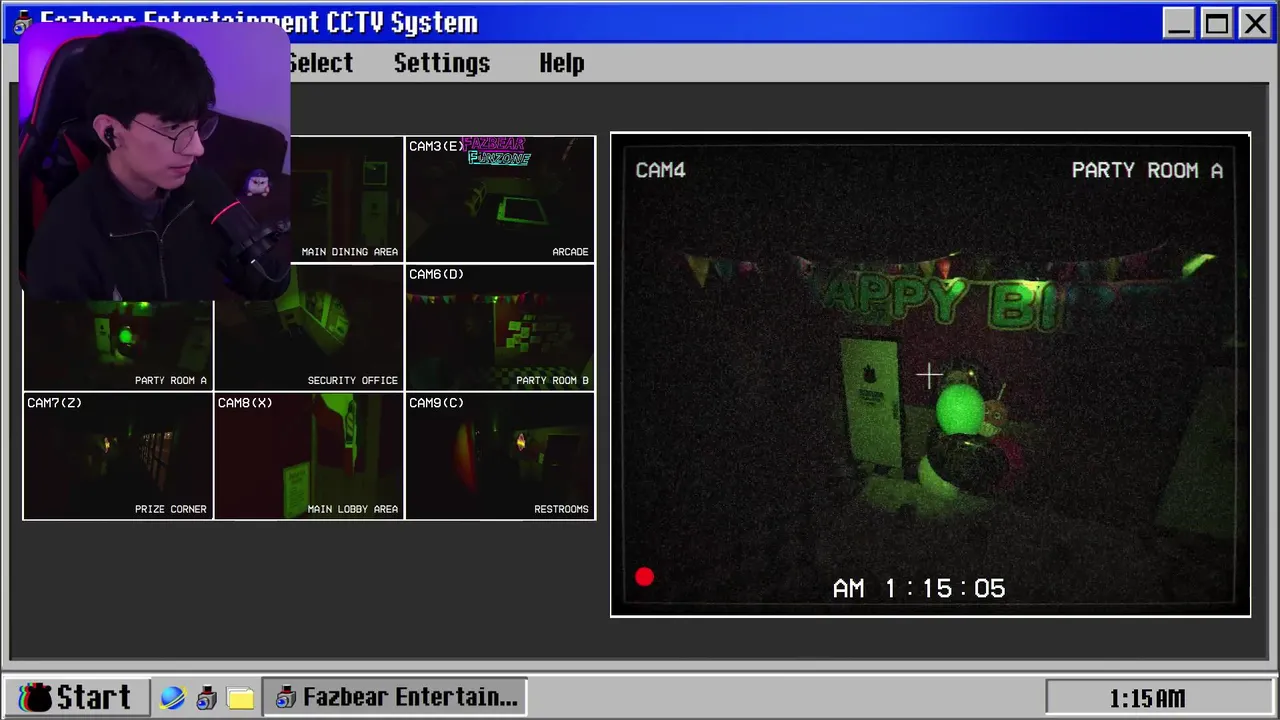The width and height of the screenshot is (1280, 720).
Task: Click the green balloon in the main feed
Action: coord(961,410)
